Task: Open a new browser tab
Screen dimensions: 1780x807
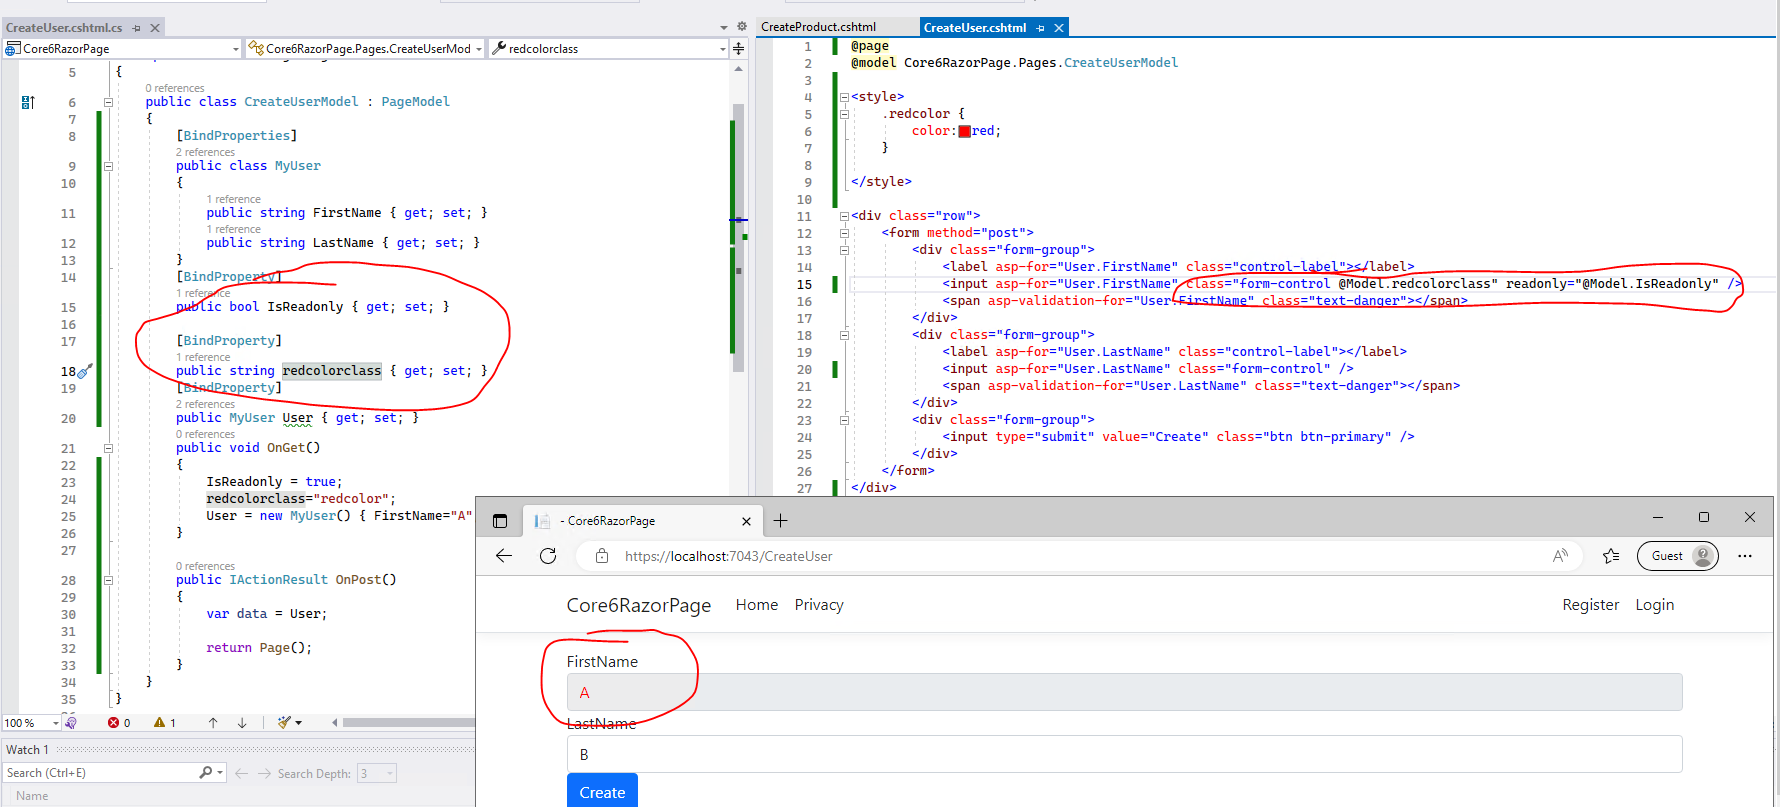Action: coord(781,521)
